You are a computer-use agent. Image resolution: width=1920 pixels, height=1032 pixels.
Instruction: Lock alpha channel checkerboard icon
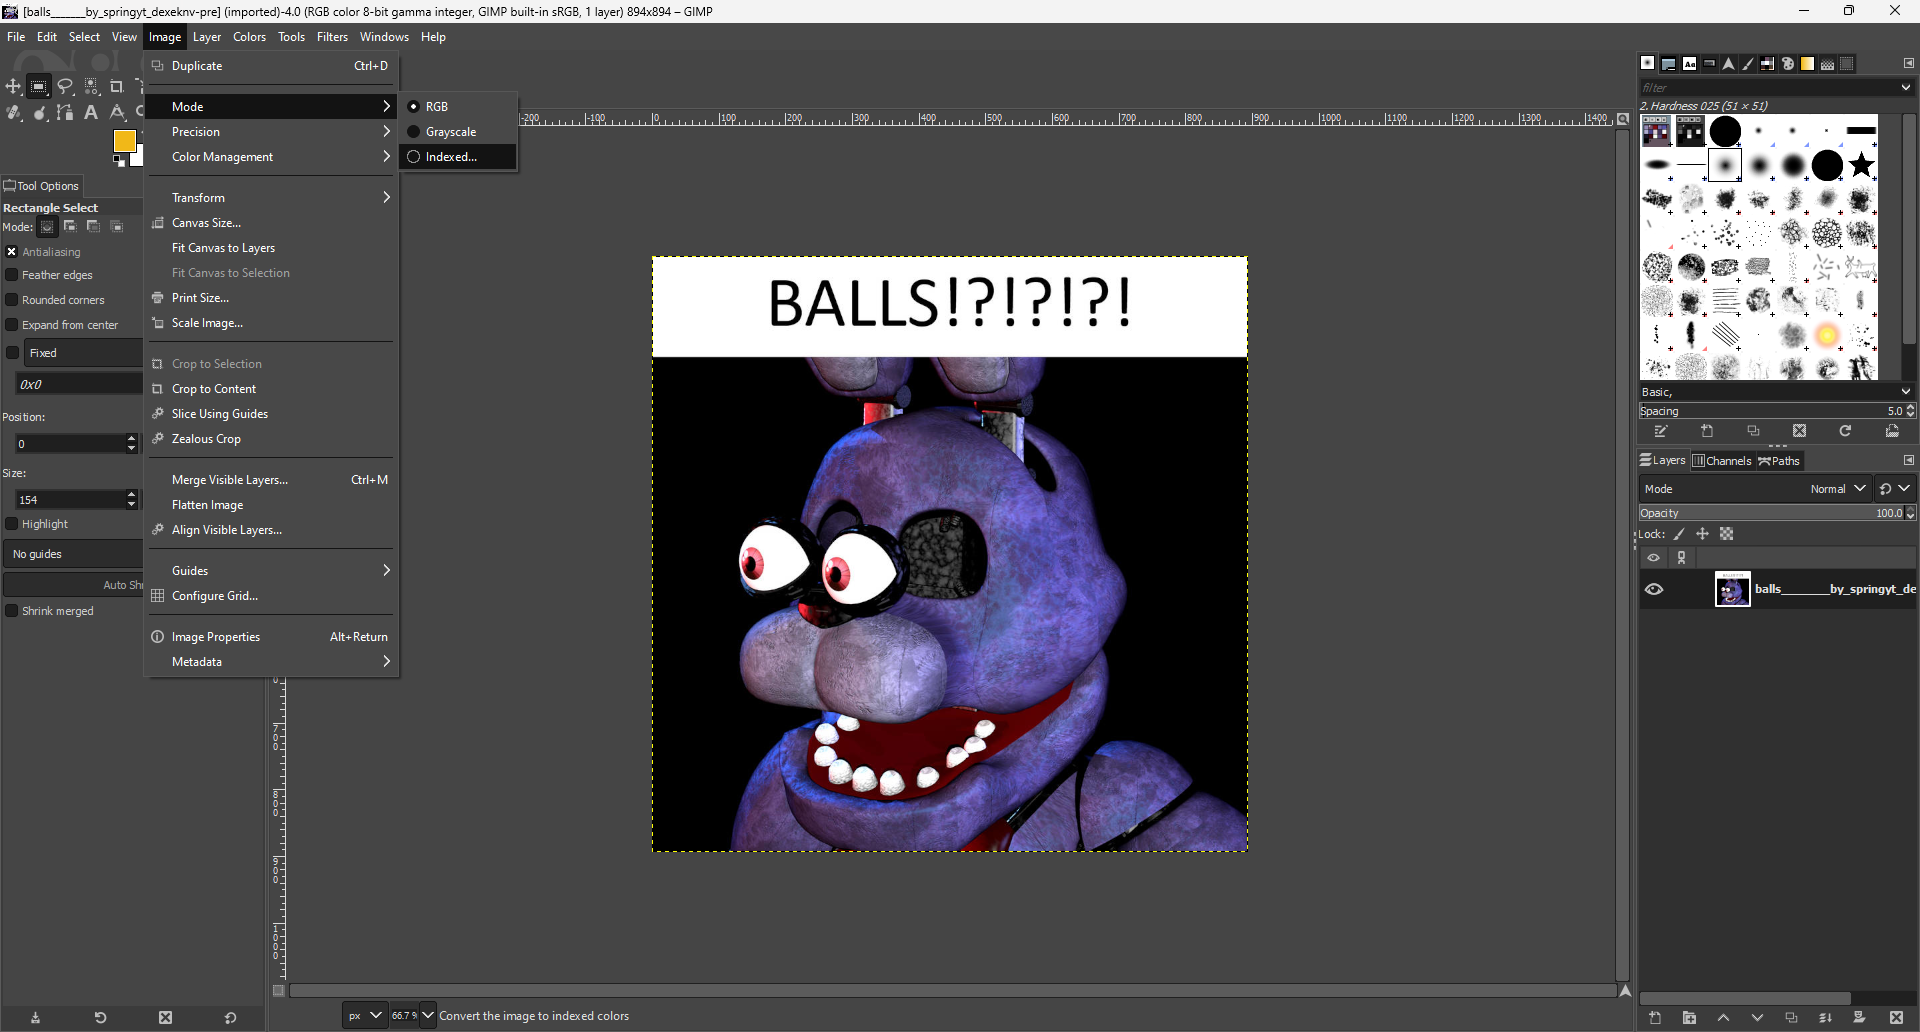(1726, 534)
